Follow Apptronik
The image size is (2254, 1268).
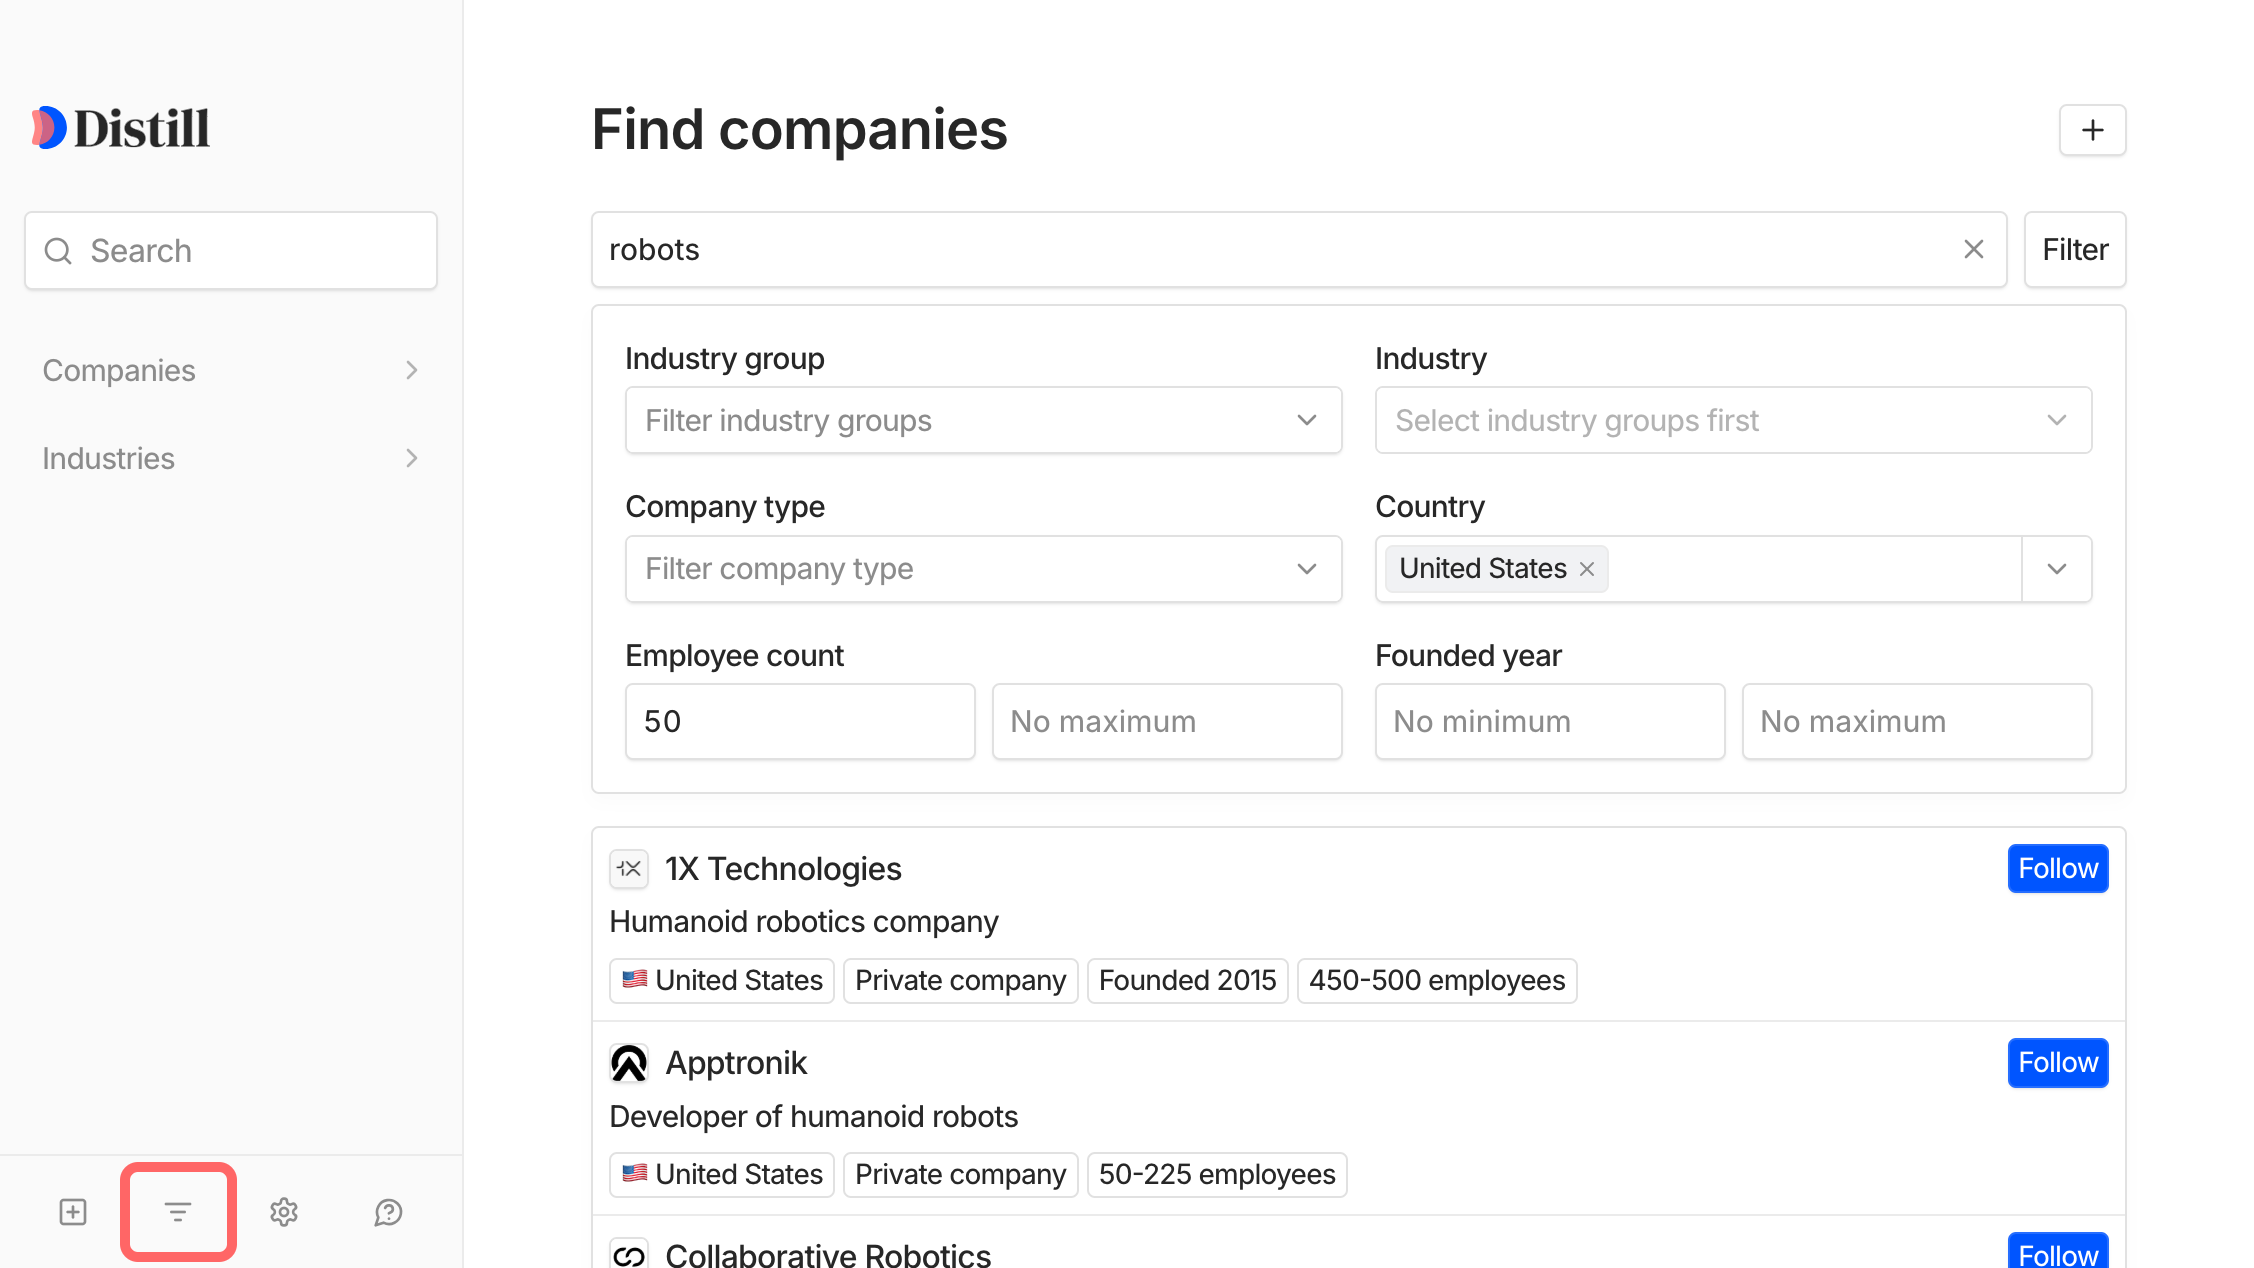click(2057, 1062)
